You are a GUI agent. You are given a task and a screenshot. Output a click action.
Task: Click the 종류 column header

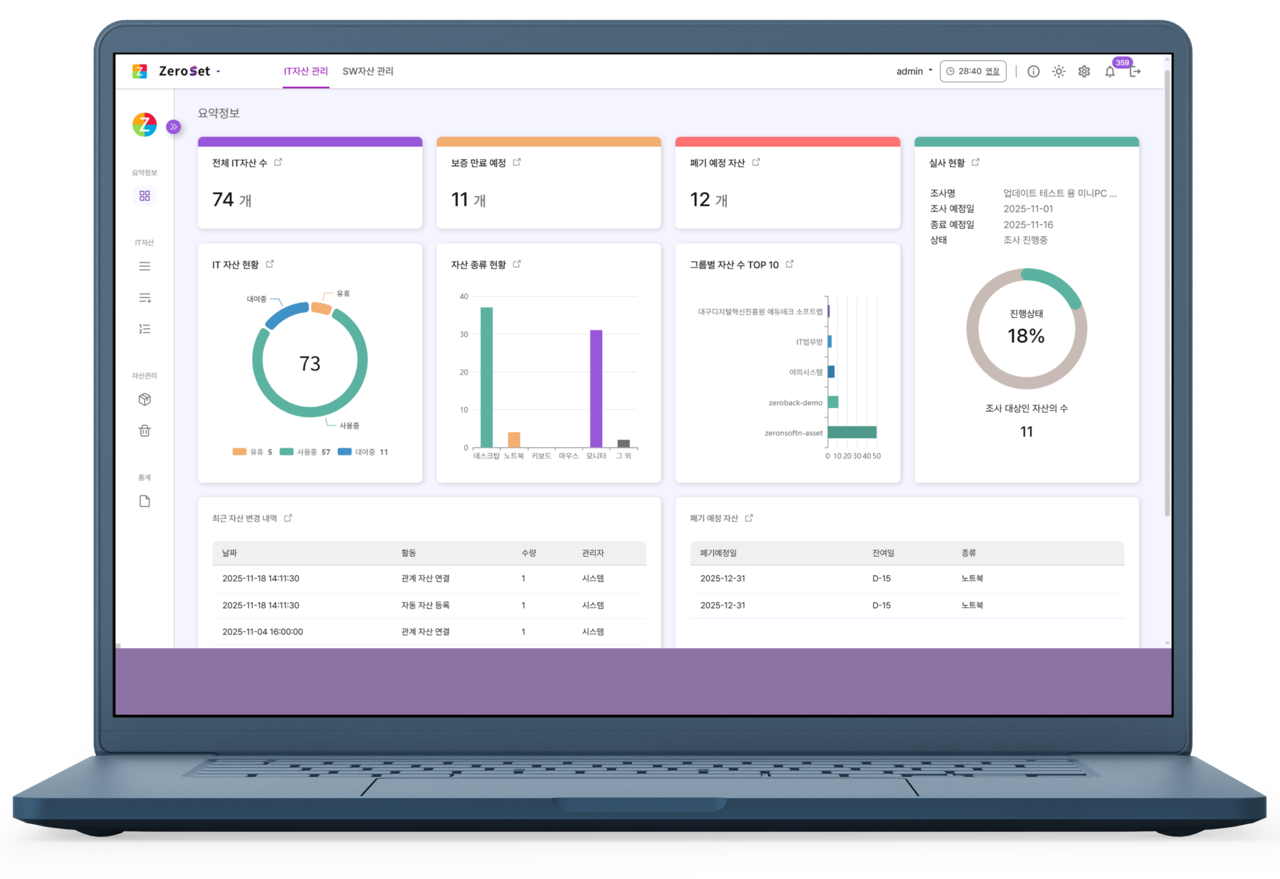click(x=969, y=553)
